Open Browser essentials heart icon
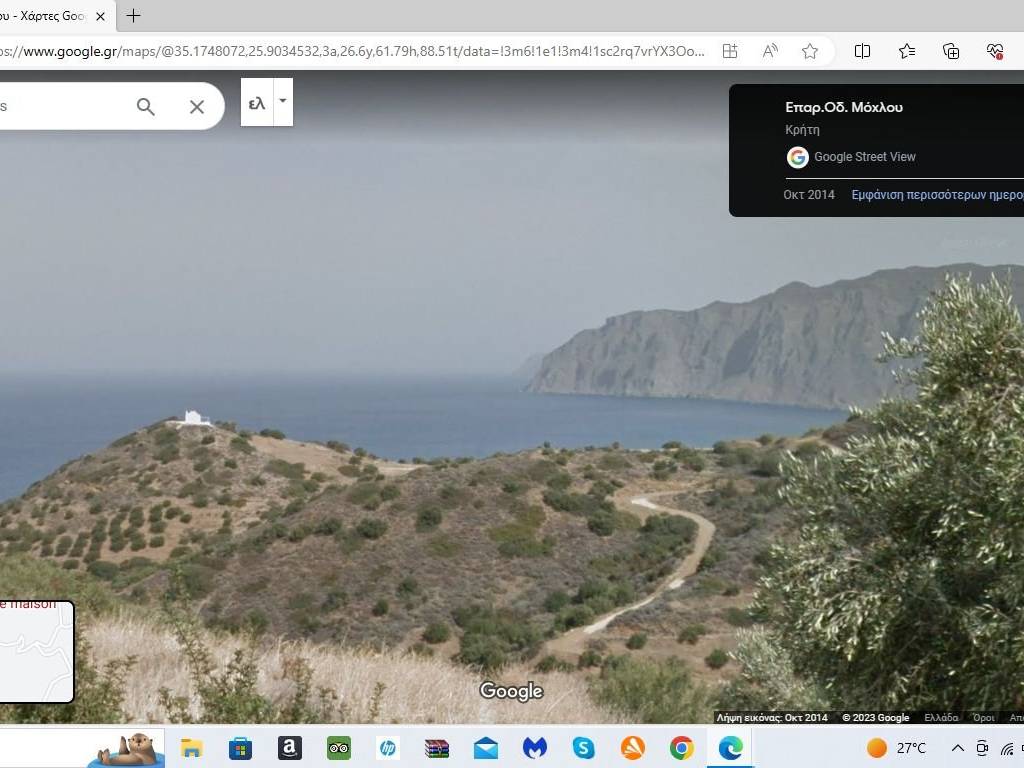Screen dimensions: 1024x768 coord(995,51)
